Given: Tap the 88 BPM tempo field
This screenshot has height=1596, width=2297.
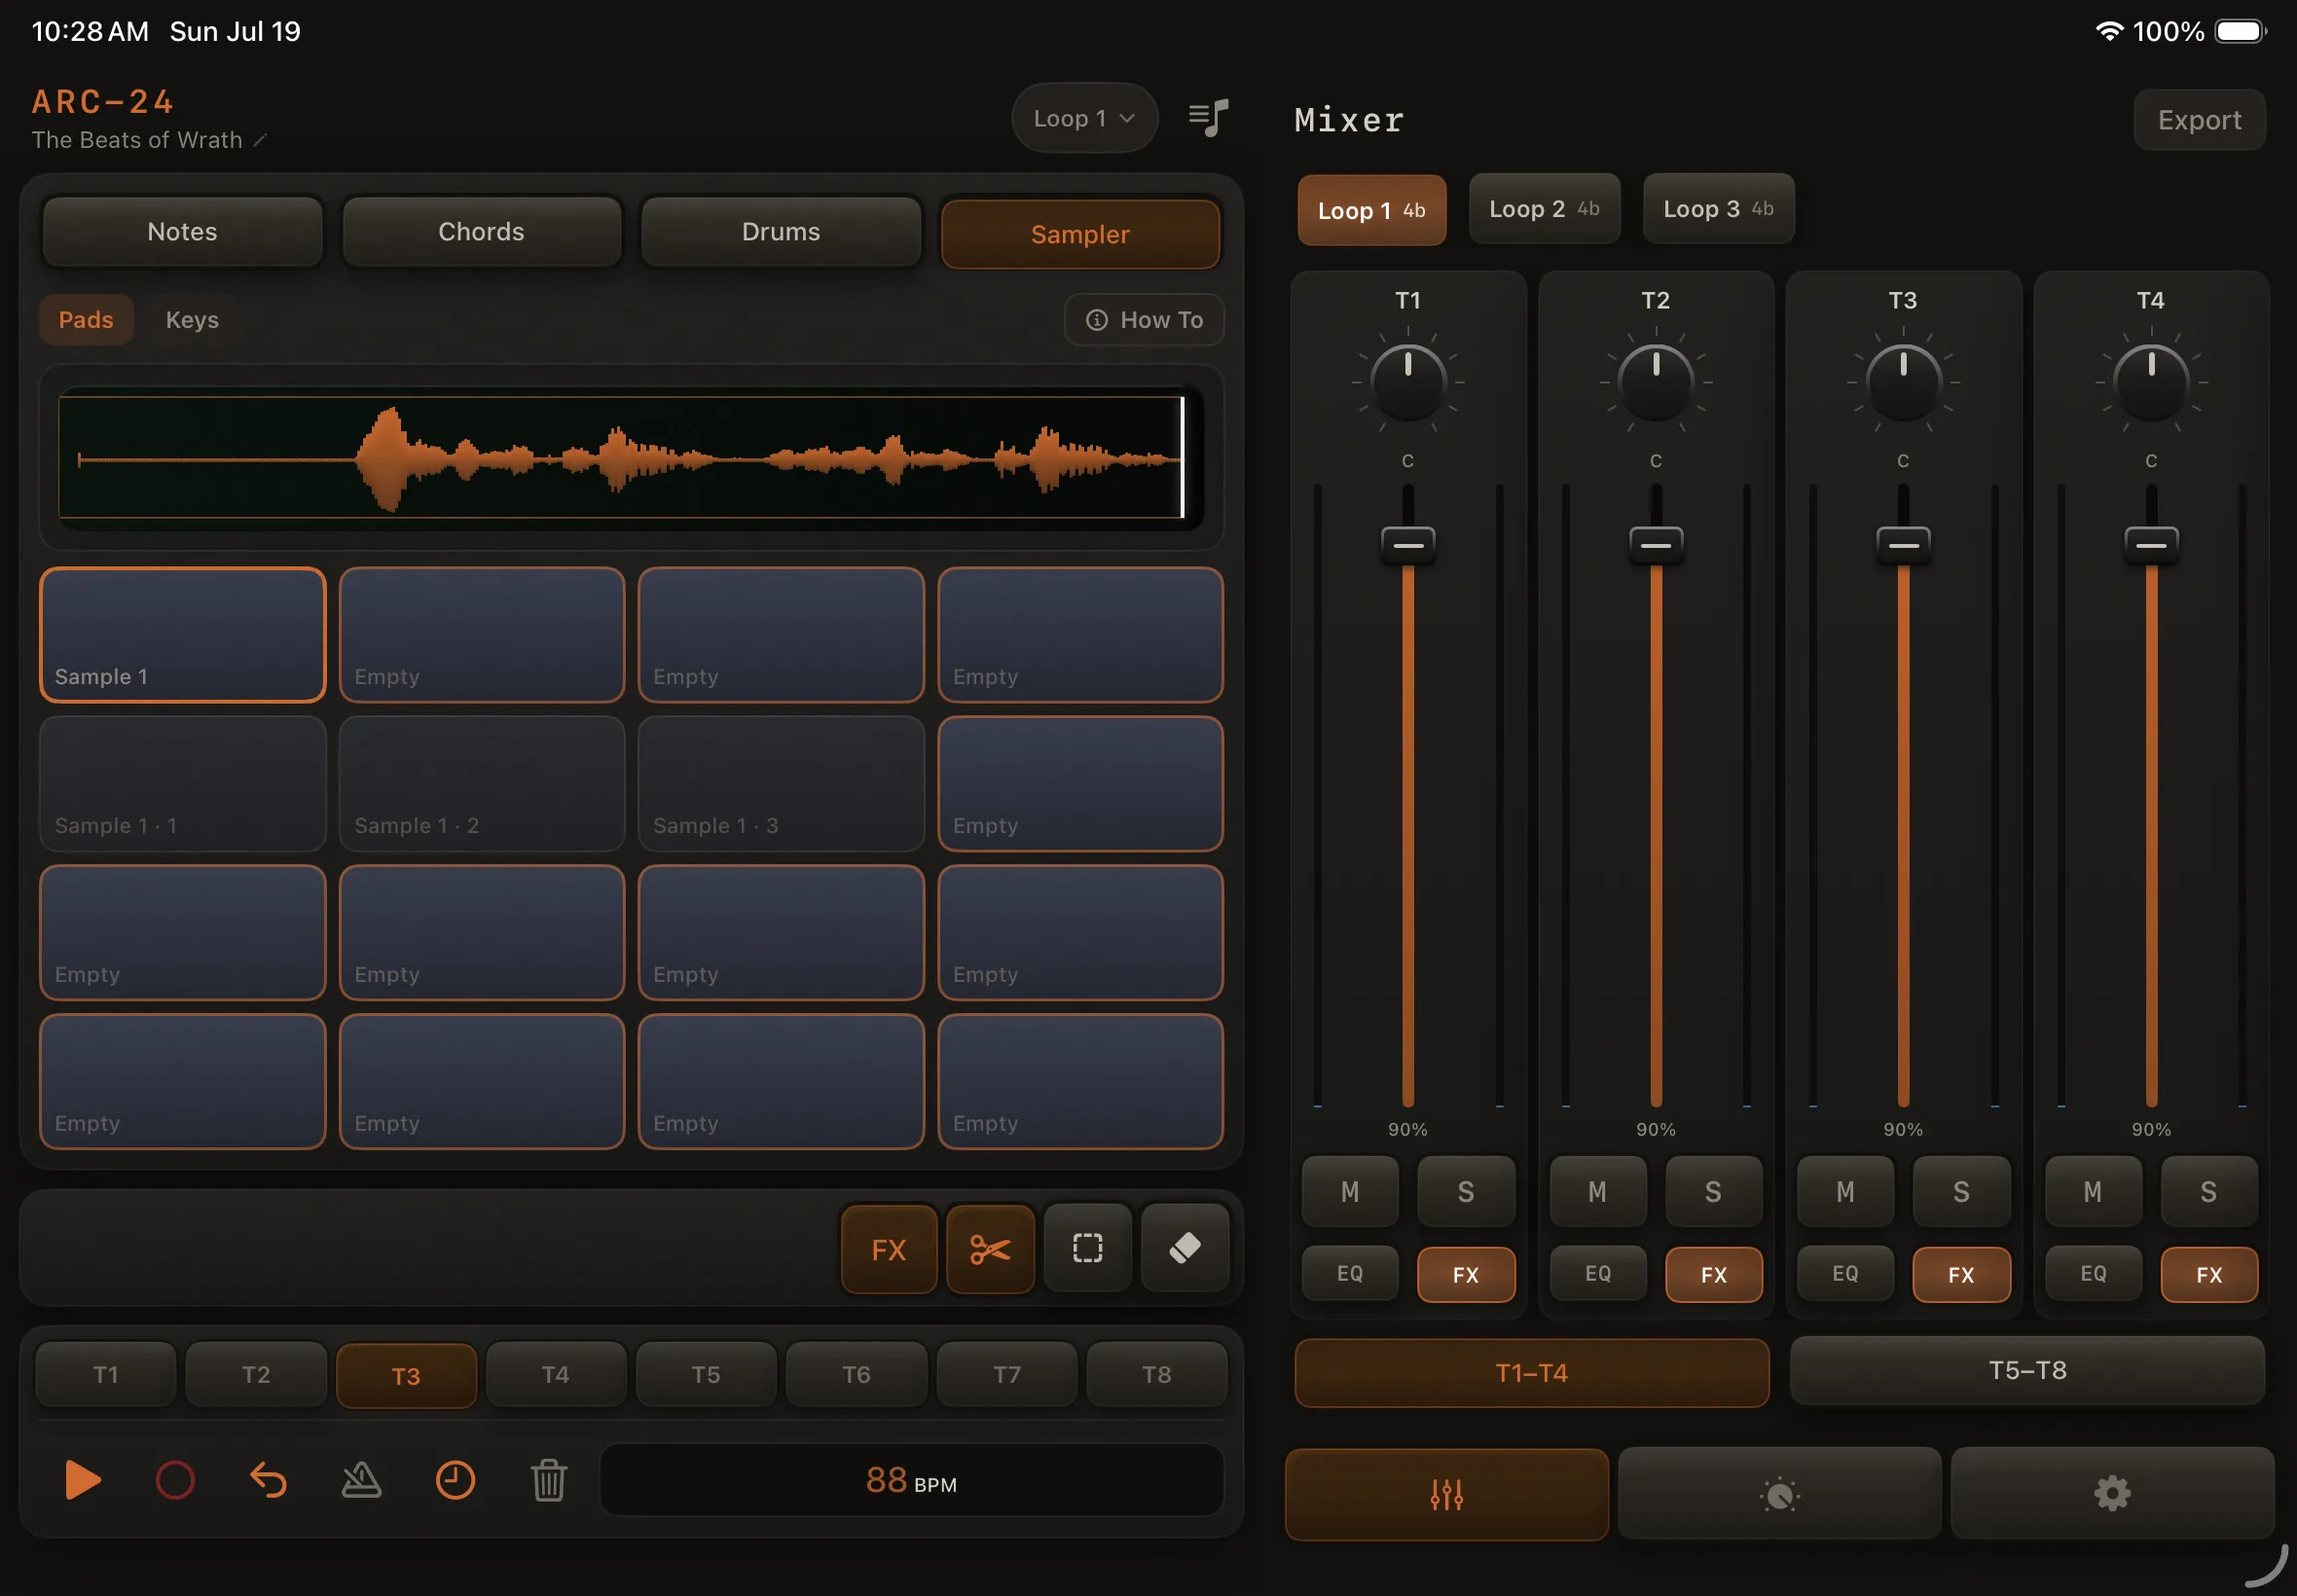Looking at the screenshot, I should point(911,1480).
